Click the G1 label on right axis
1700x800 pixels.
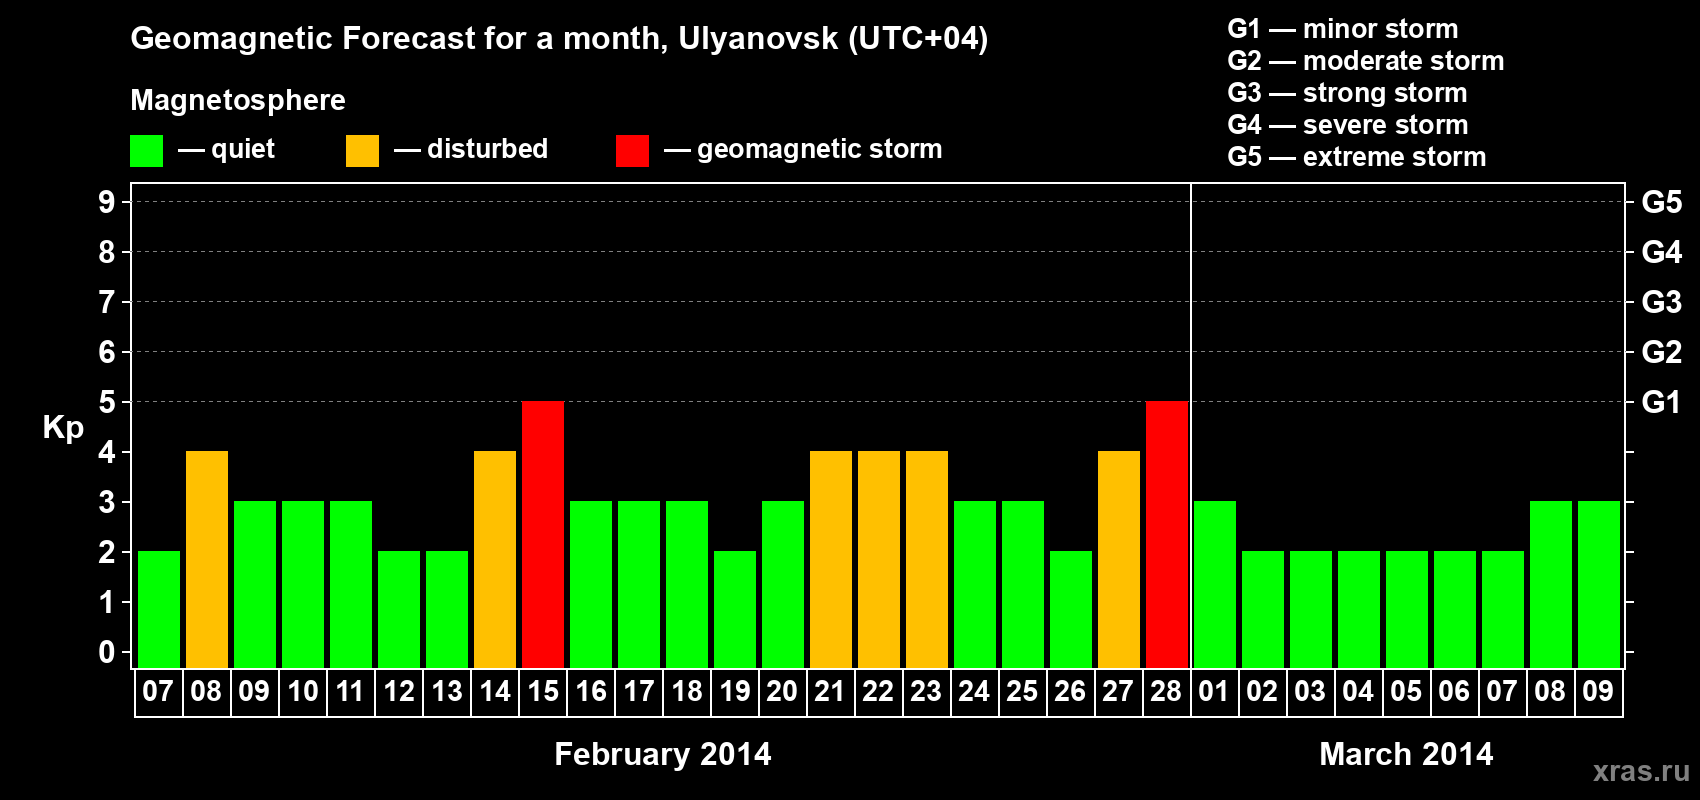[1661, 402]
